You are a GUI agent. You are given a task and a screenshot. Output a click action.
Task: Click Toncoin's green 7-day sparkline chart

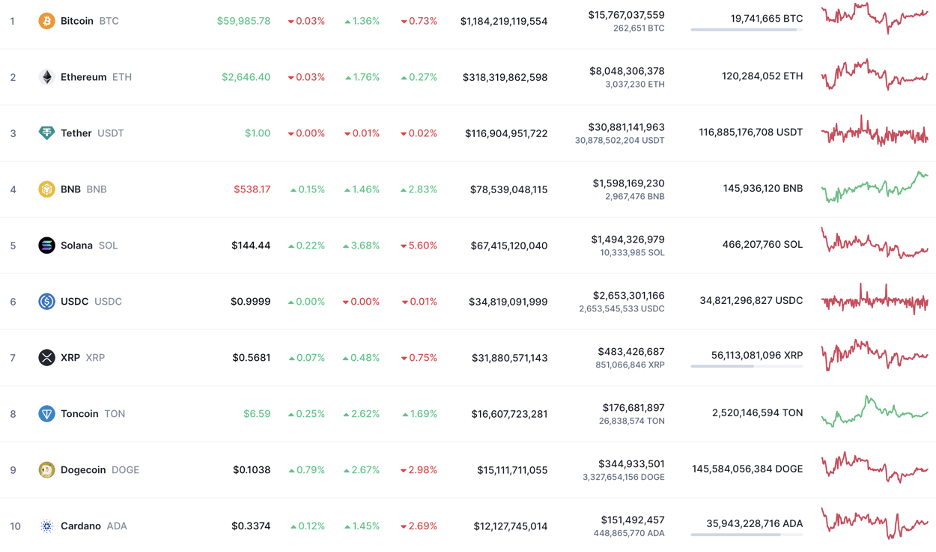point(874,411)
